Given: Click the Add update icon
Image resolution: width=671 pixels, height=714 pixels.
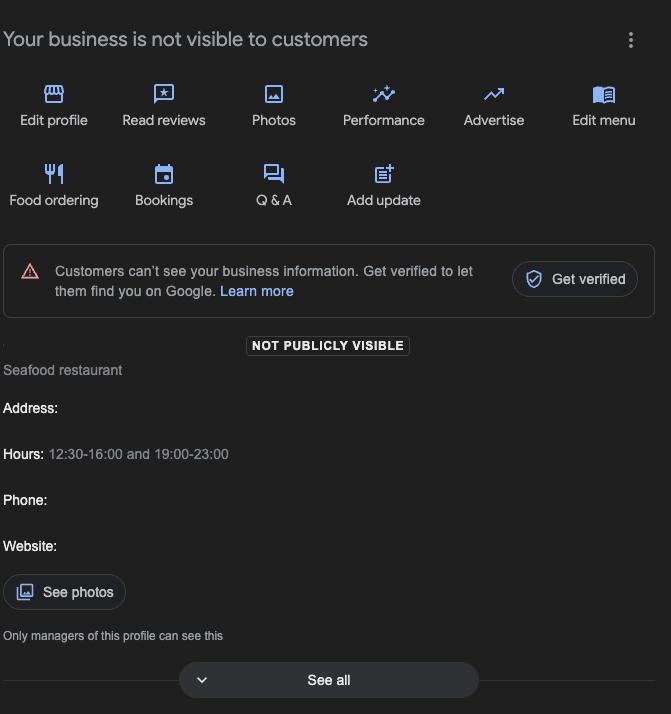Looking at the screenshot, I should [384, 174].
